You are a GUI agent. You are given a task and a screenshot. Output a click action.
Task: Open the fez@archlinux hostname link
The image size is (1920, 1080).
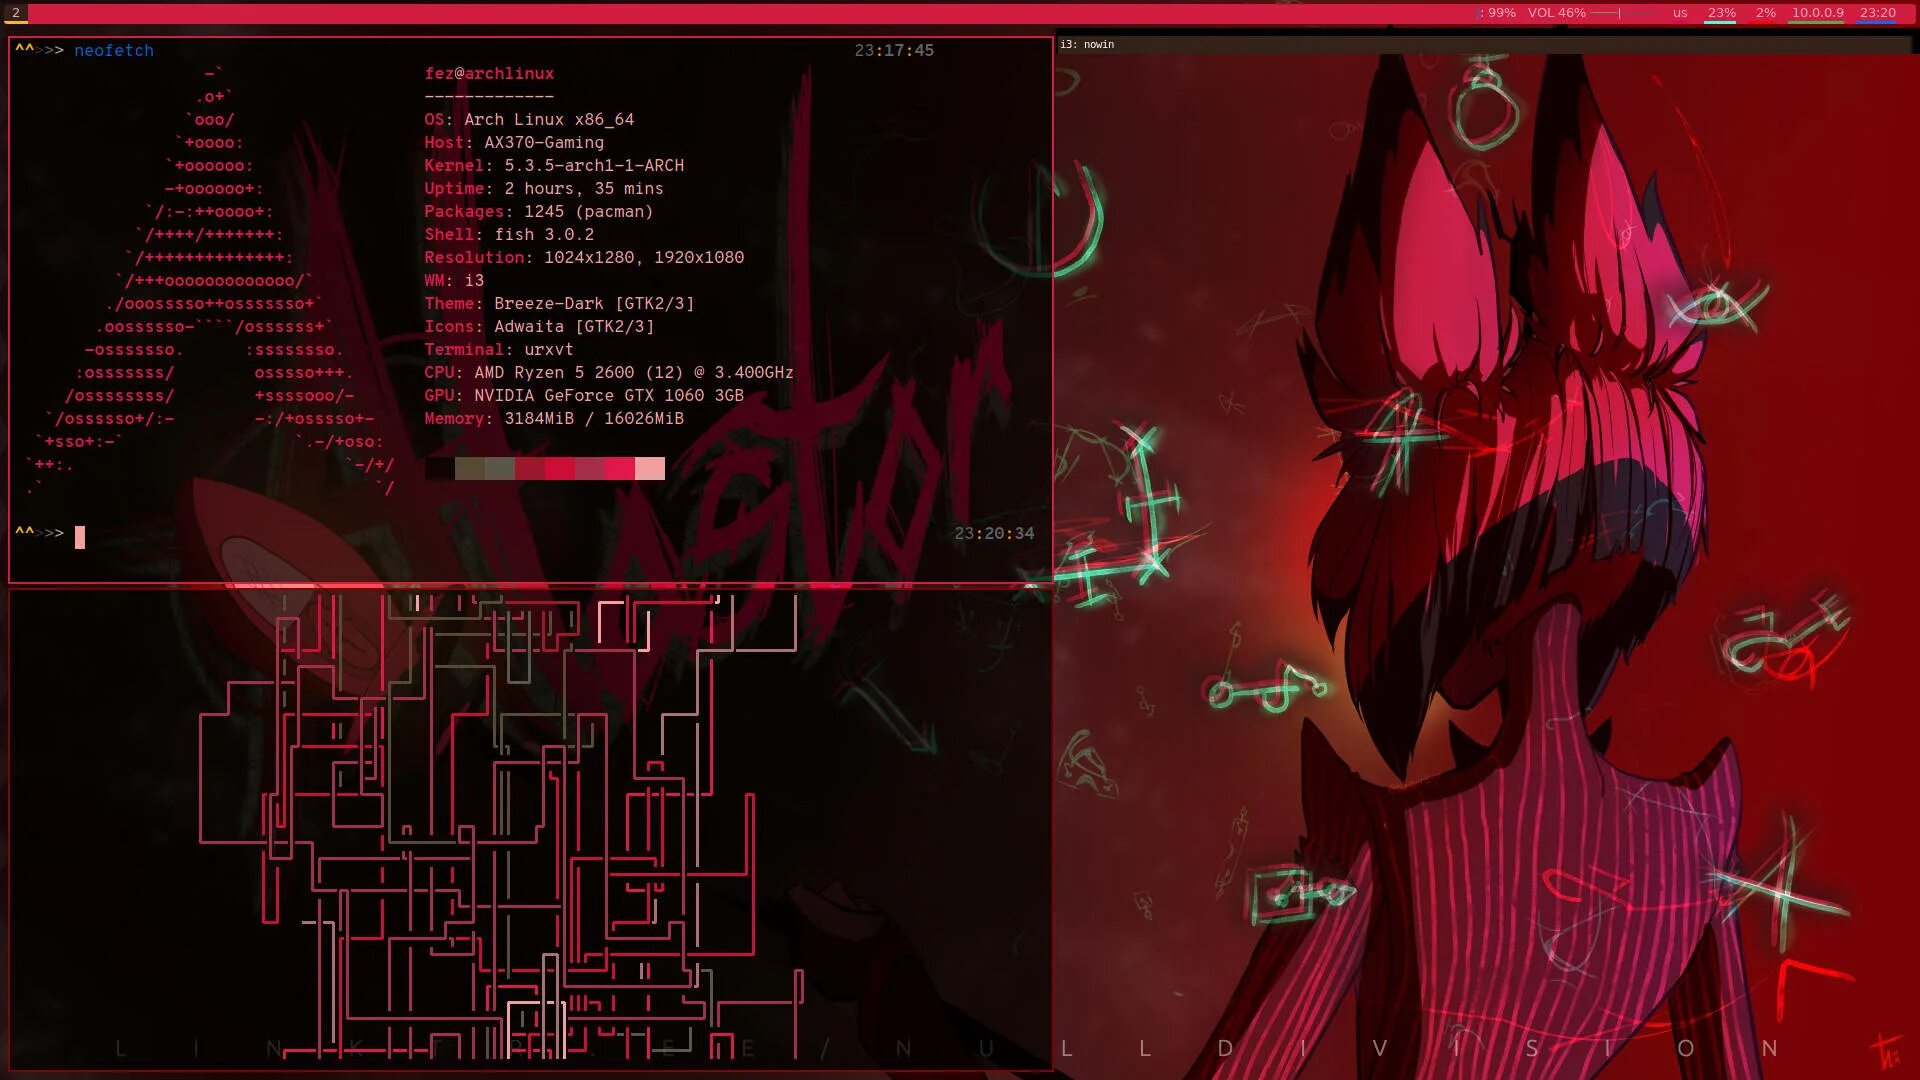click(488, 73)
